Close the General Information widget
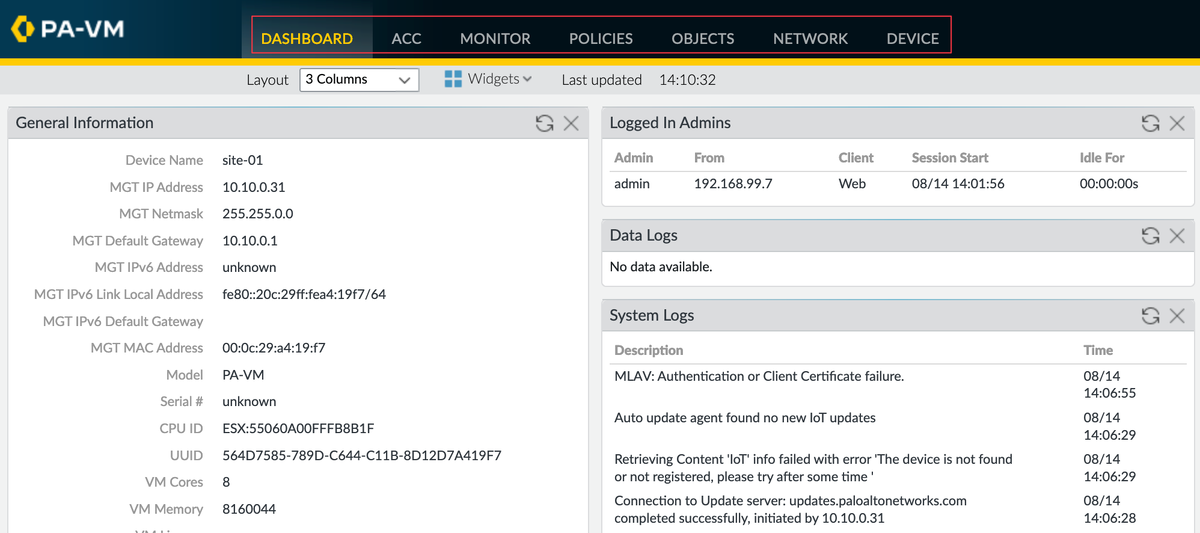 coord(571,123)
